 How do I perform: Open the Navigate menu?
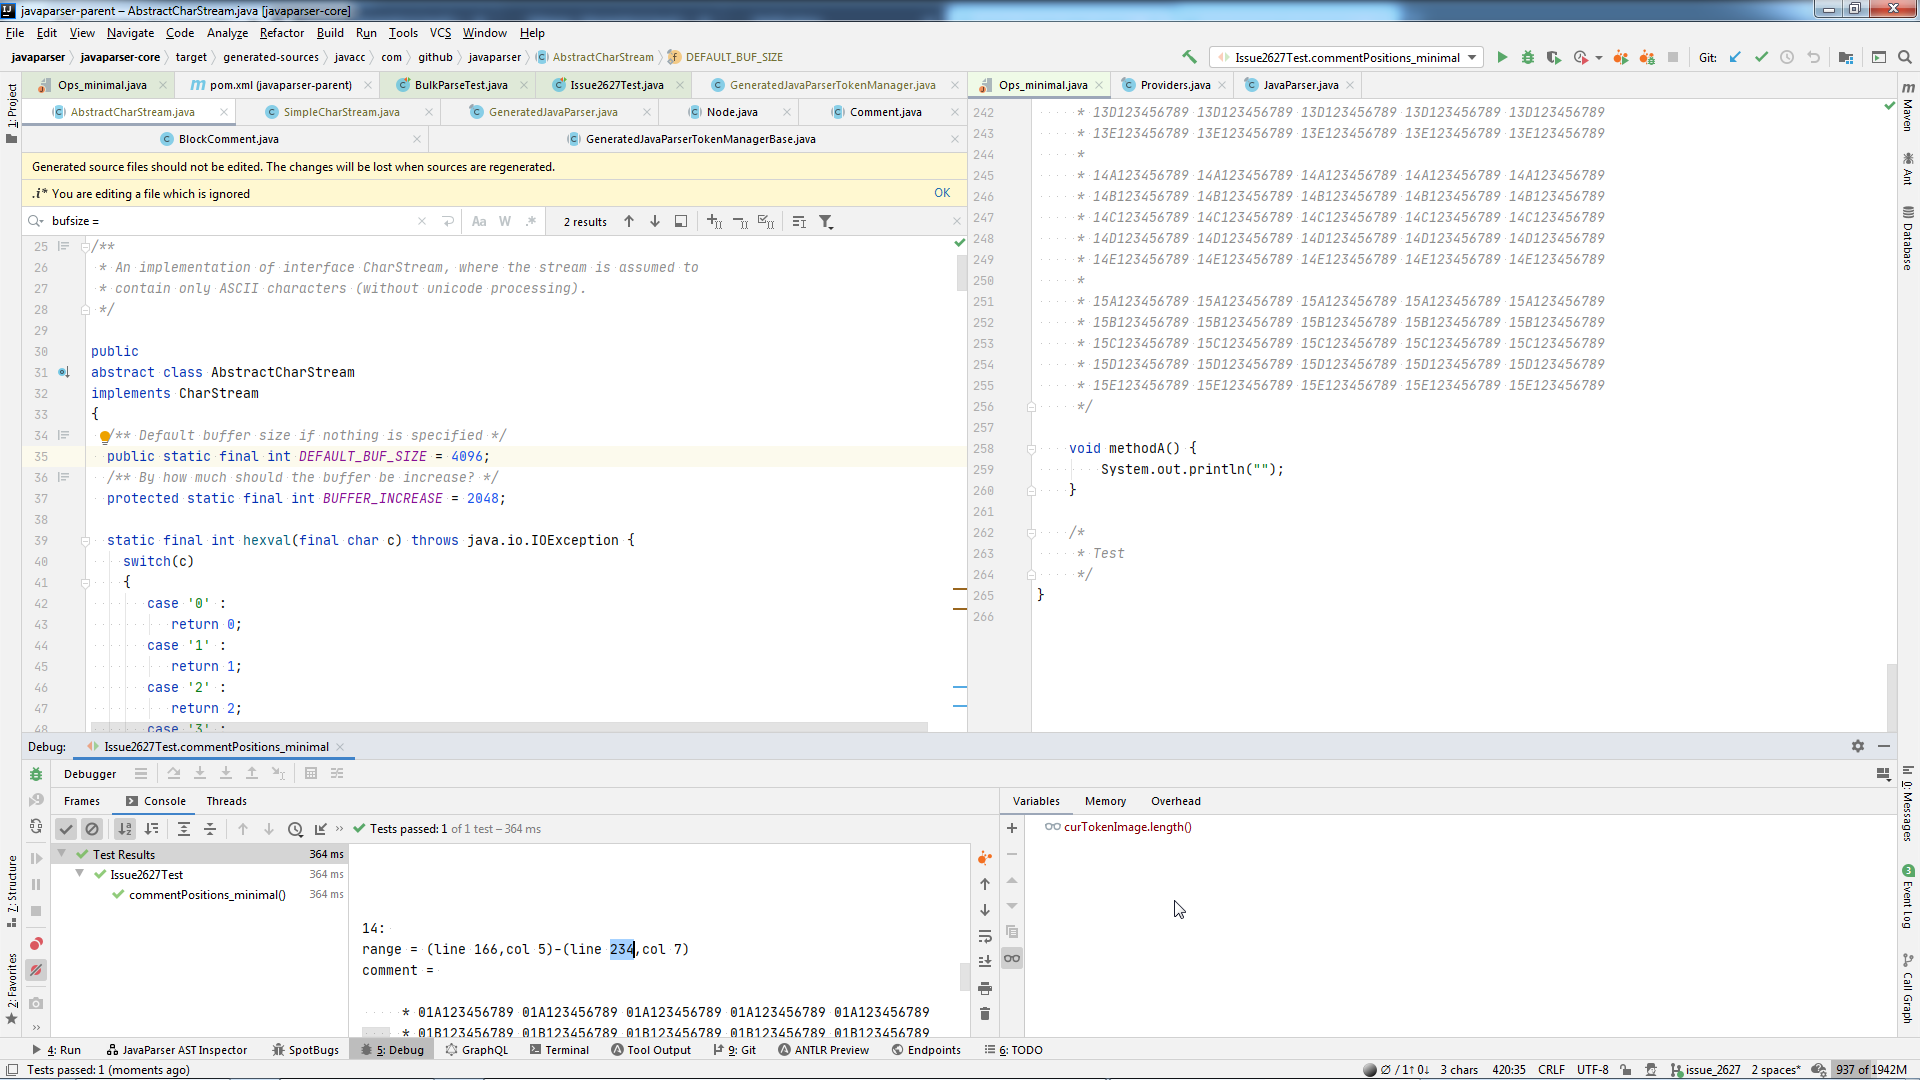(x=130, y=33)
